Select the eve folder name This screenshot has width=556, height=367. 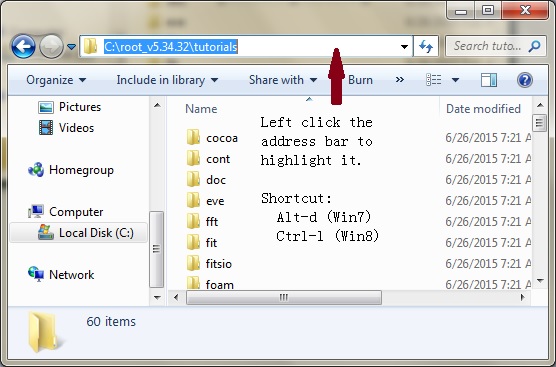tap(215, 201)
